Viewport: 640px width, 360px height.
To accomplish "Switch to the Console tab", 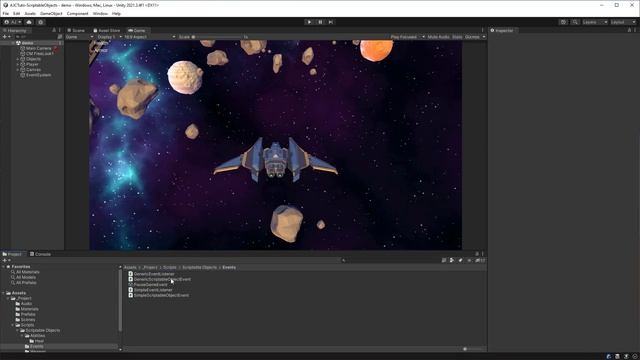I will [40, 254].
